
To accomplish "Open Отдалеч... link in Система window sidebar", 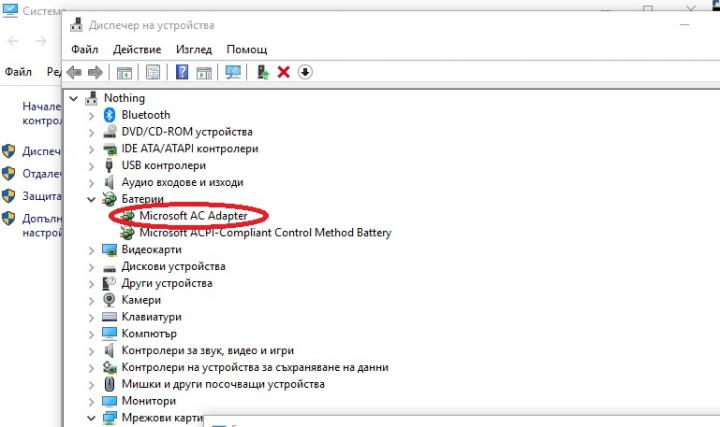I will [41, 174].
